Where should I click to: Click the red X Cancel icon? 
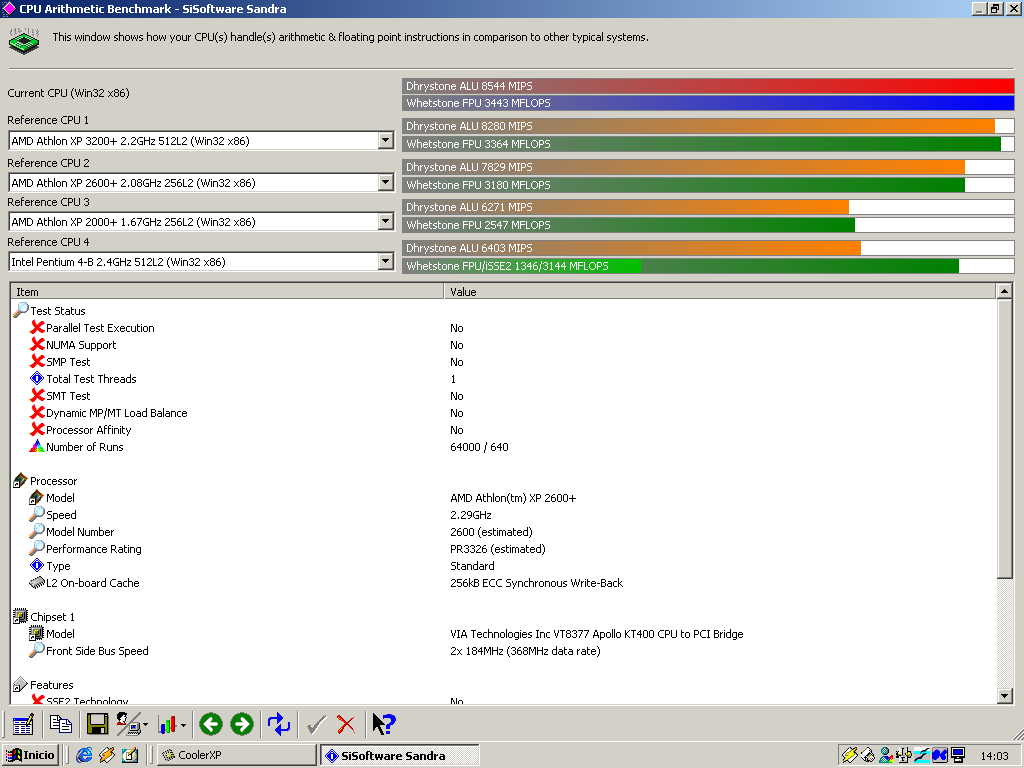point(346,725)
